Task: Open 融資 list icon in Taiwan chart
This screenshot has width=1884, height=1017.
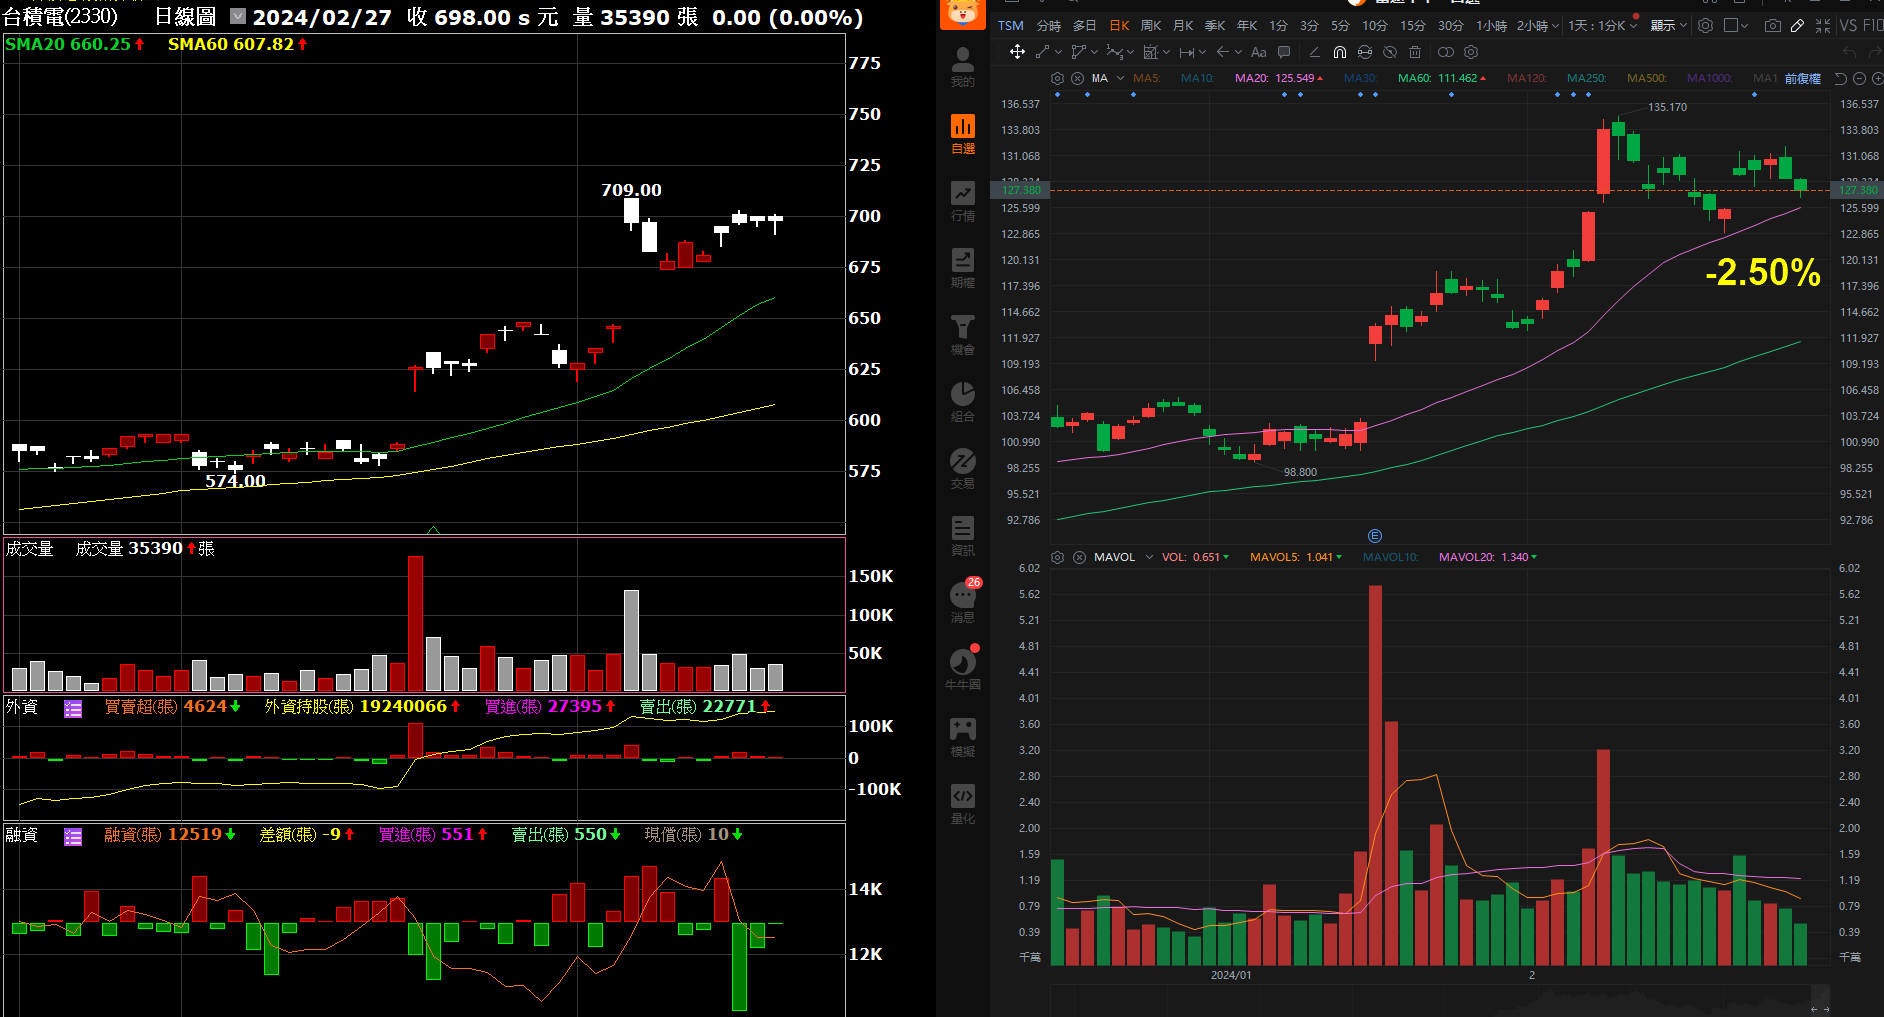Action: point(73,836)
